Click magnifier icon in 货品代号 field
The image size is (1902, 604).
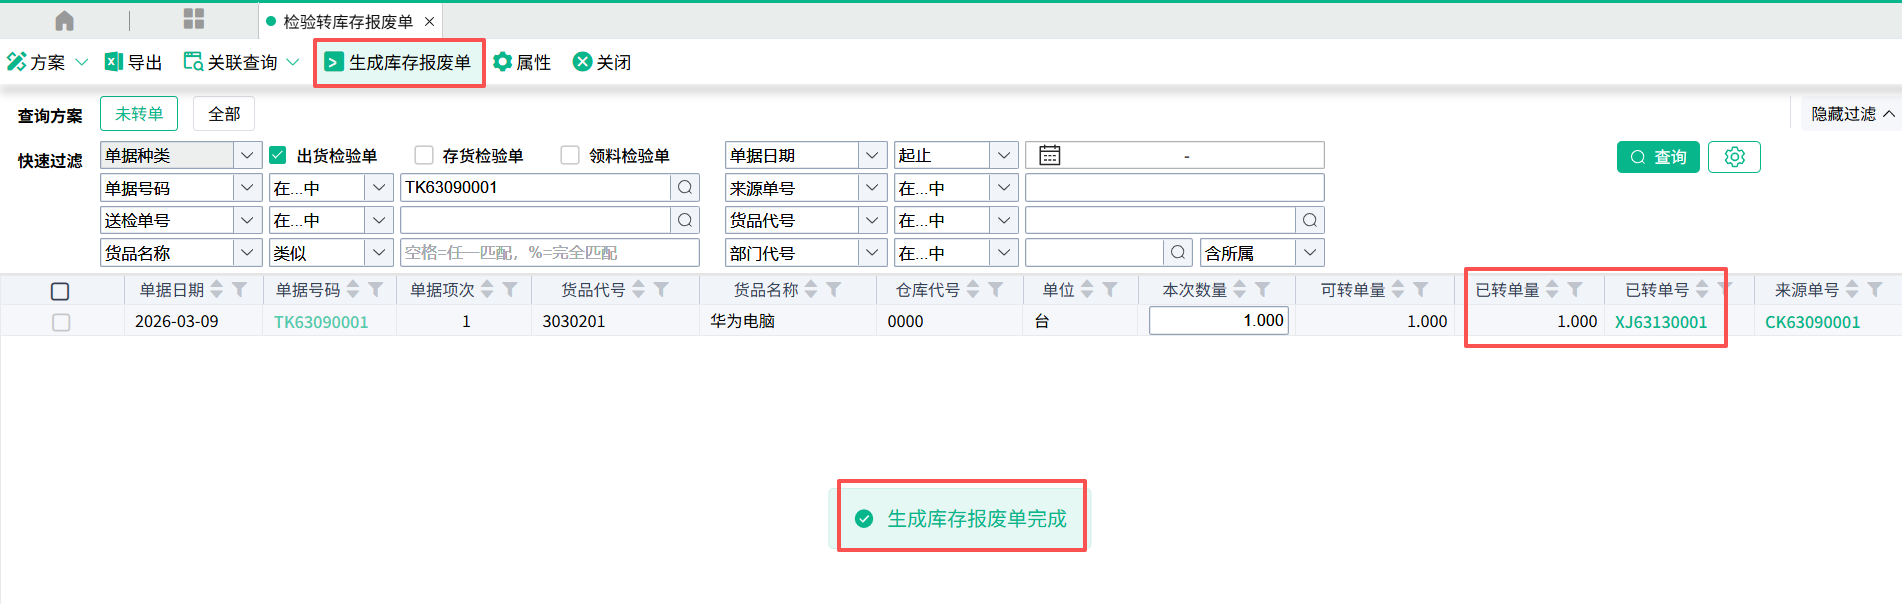tap(1309, 220)
